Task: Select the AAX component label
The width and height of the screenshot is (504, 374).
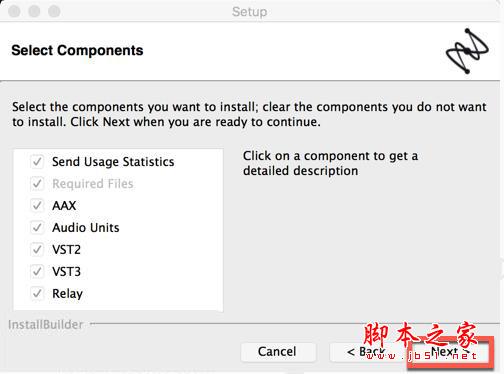Action: (64, 206)
